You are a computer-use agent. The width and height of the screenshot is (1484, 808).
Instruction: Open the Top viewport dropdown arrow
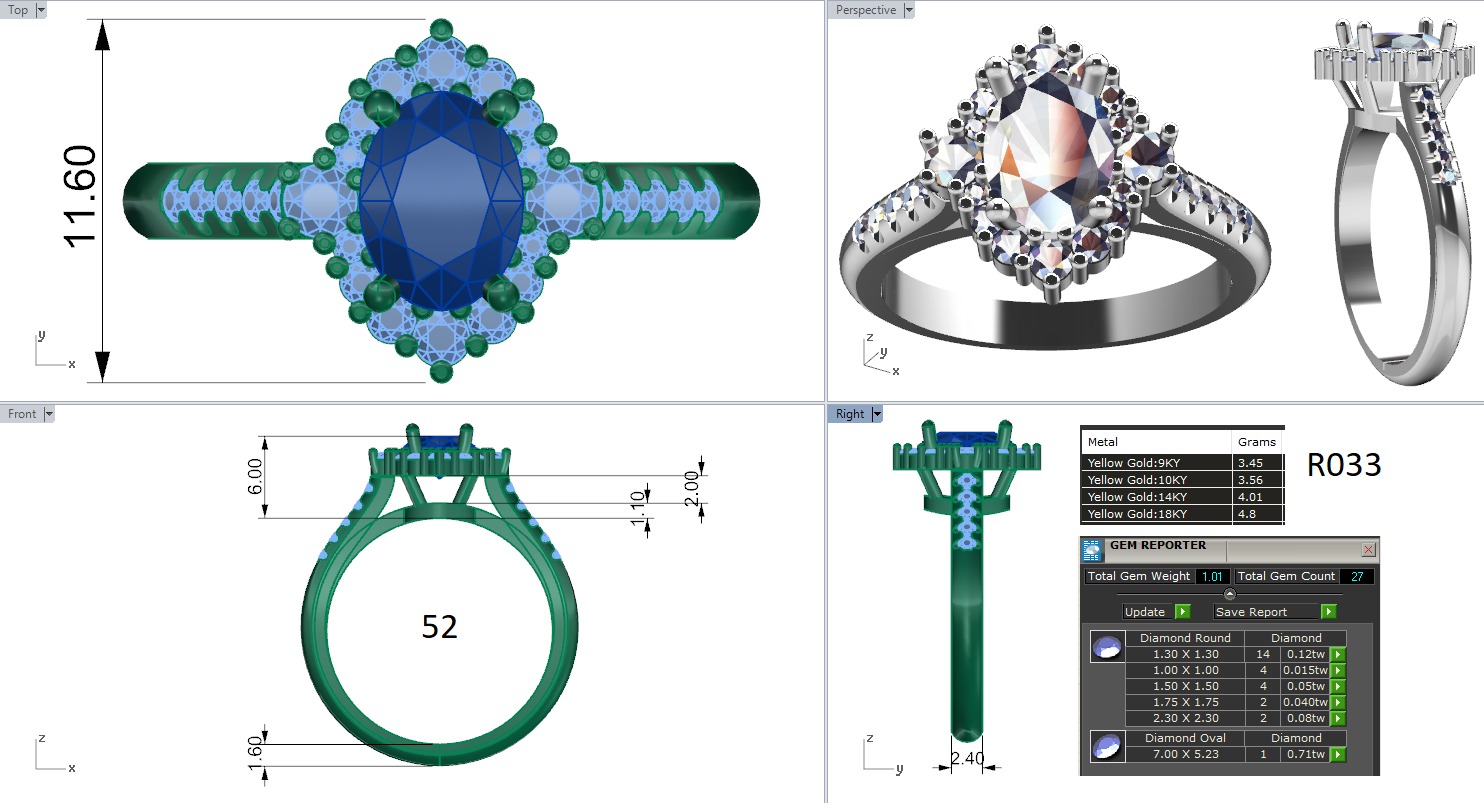click(41, 10)
